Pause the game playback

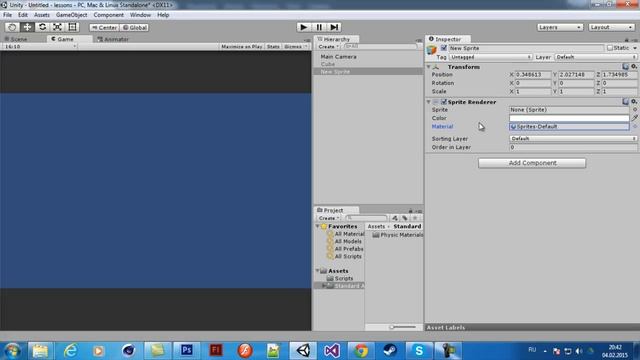[319, 27]
